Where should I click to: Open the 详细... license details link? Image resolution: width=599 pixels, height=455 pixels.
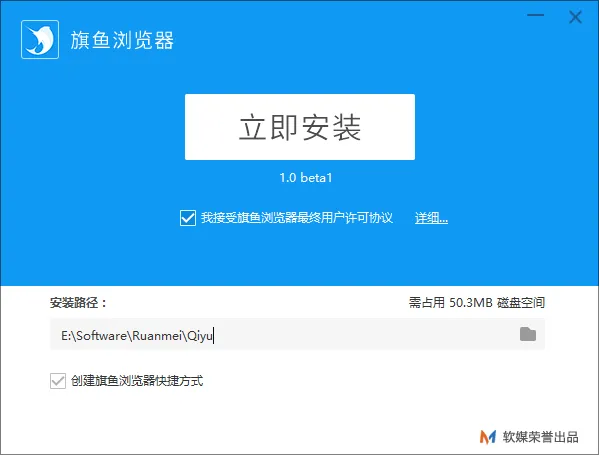(x=431, y=218)
